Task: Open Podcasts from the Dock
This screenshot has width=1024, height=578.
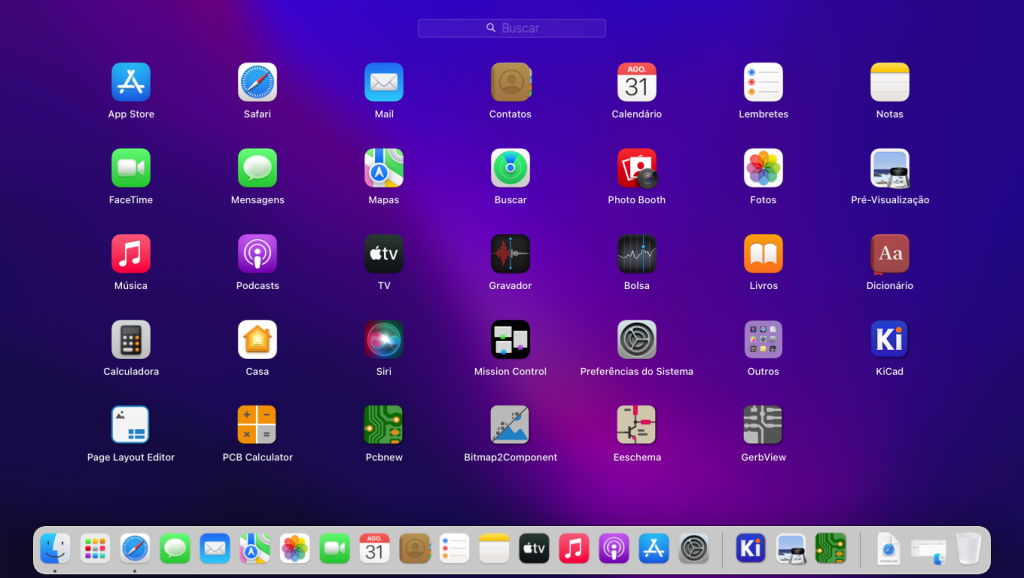Action: (x=614, y=549)
